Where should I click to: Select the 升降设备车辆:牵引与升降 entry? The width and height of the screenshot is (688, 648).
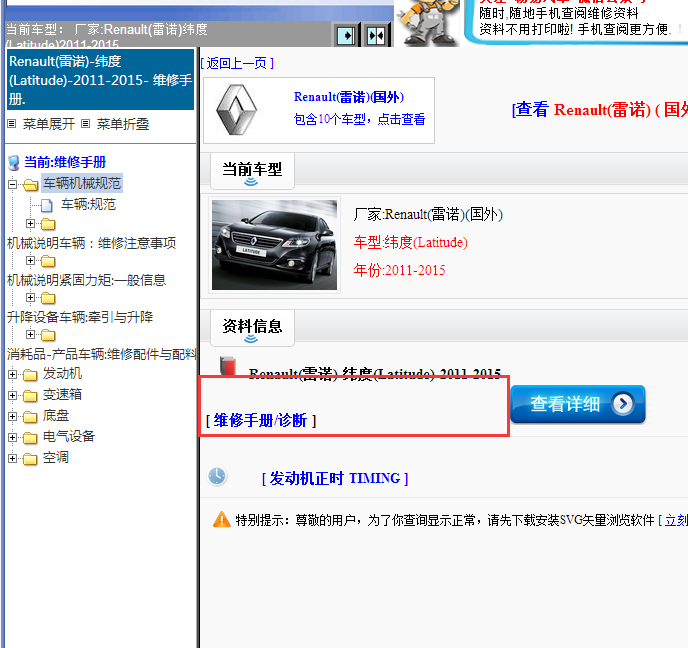[x=80, y=317]
